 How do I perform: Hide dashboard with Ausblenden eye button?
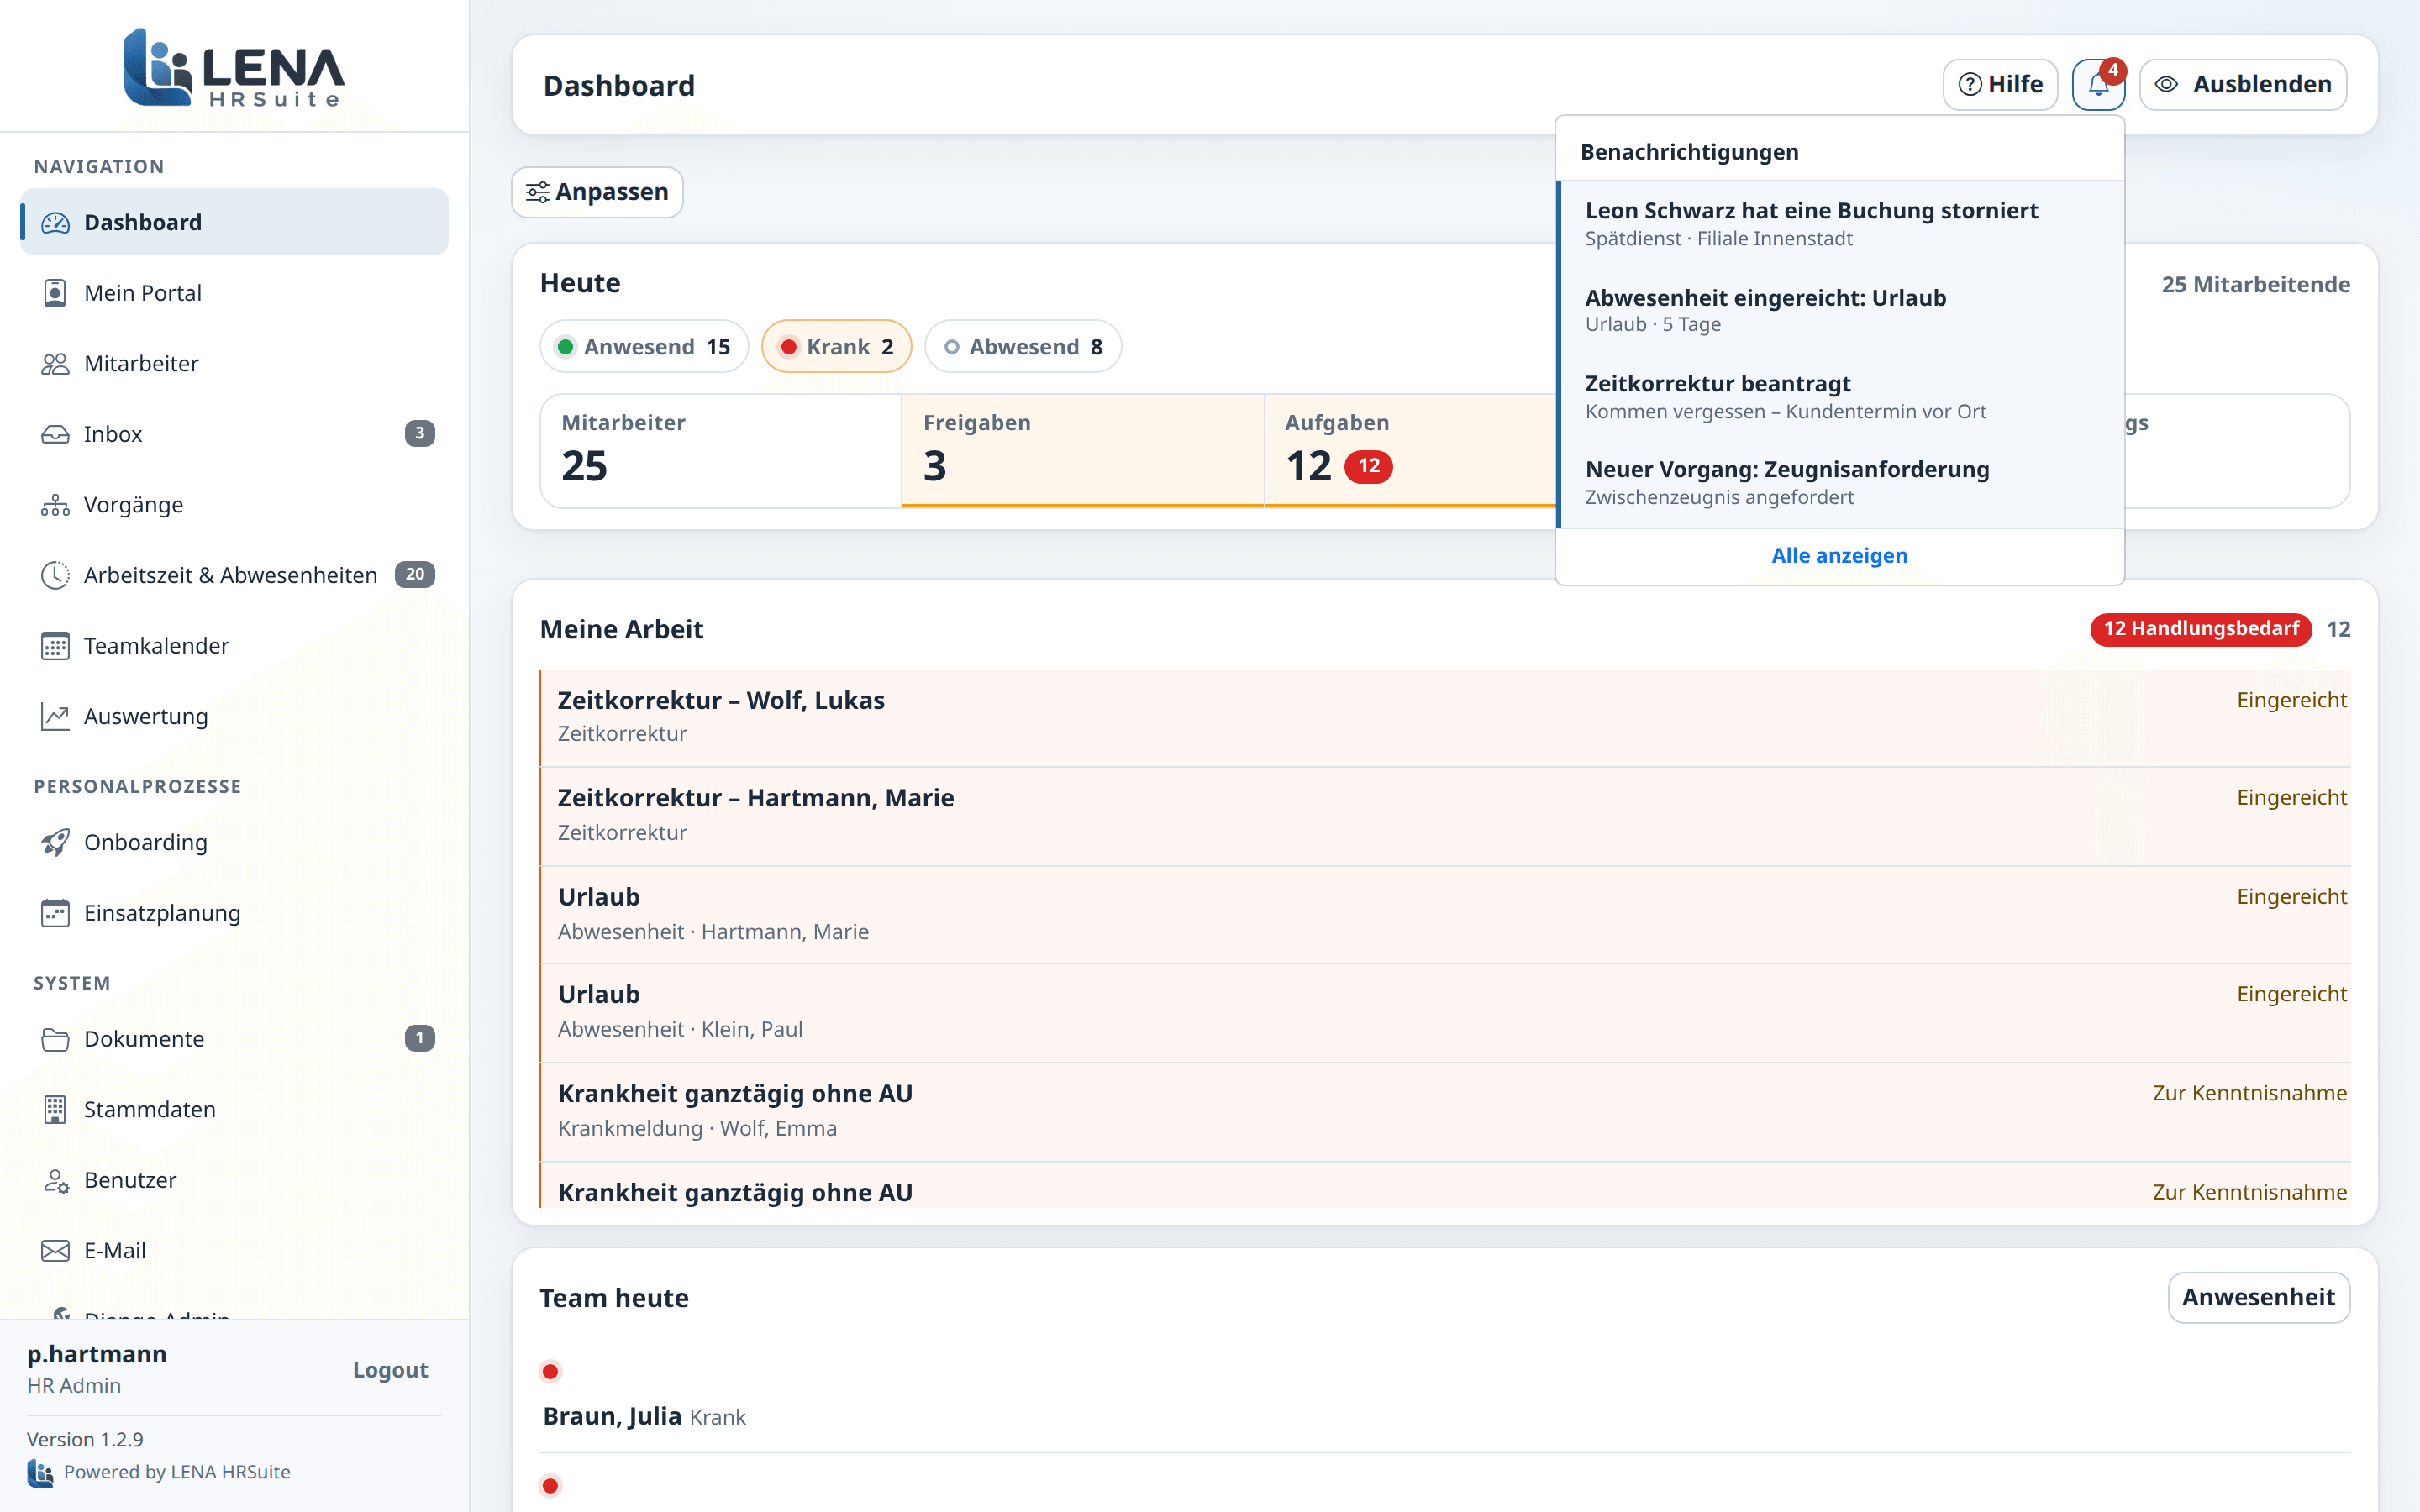pos(2243,84)
